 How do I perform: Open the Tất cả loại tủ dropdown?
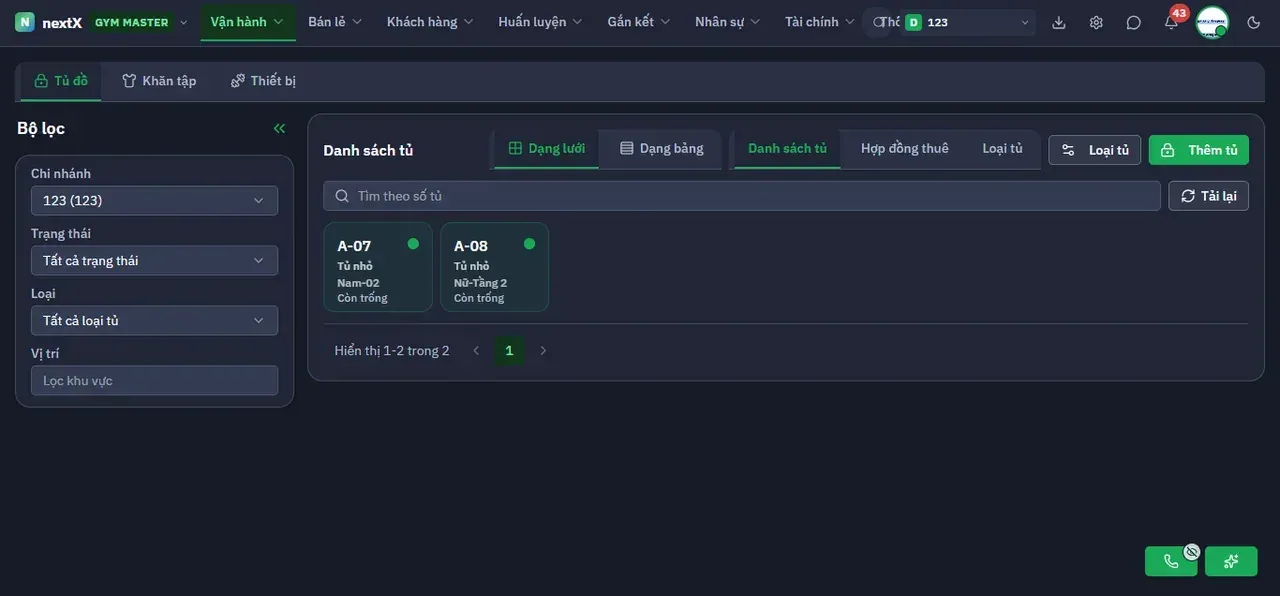[154, 321]
